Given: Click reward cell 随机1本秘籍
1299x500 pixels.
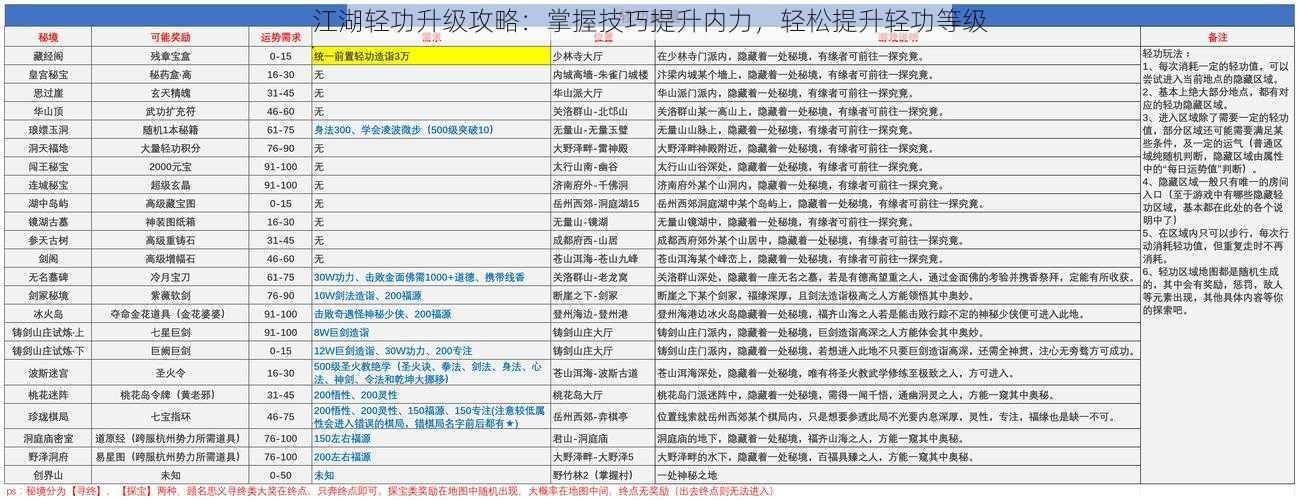Looking at the screenshot, I should coord(171,130).
